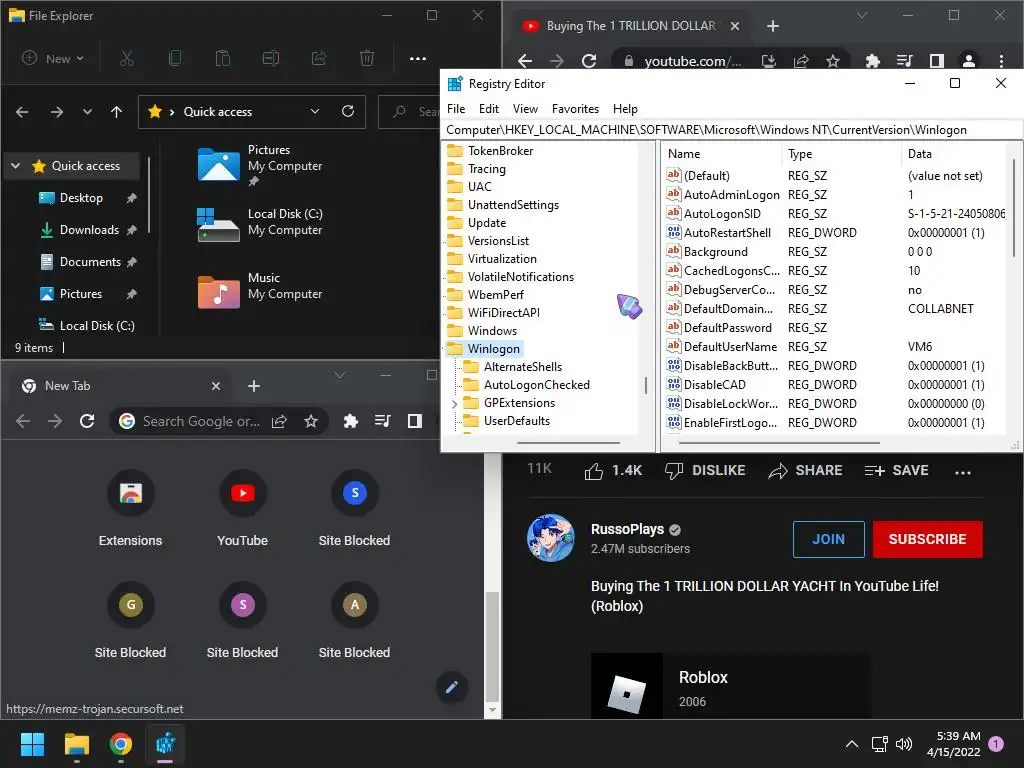This screenshot has height=768, width=1024.
Task: Reload the New Tab page
Action: click(87, 421)
